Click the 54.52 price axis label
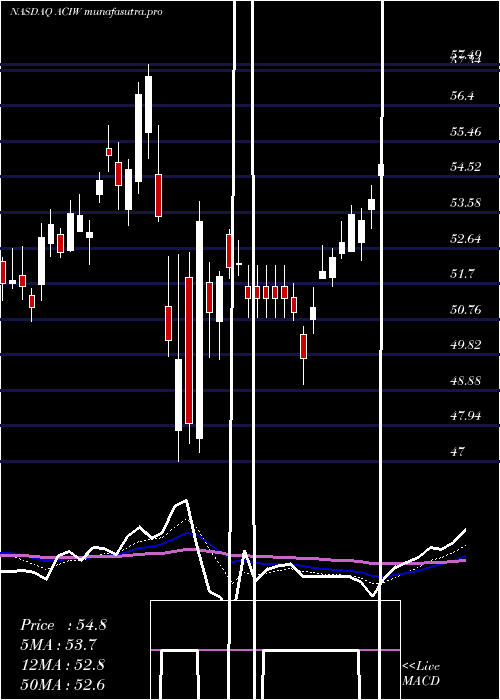500x700 pixels. 466,167
